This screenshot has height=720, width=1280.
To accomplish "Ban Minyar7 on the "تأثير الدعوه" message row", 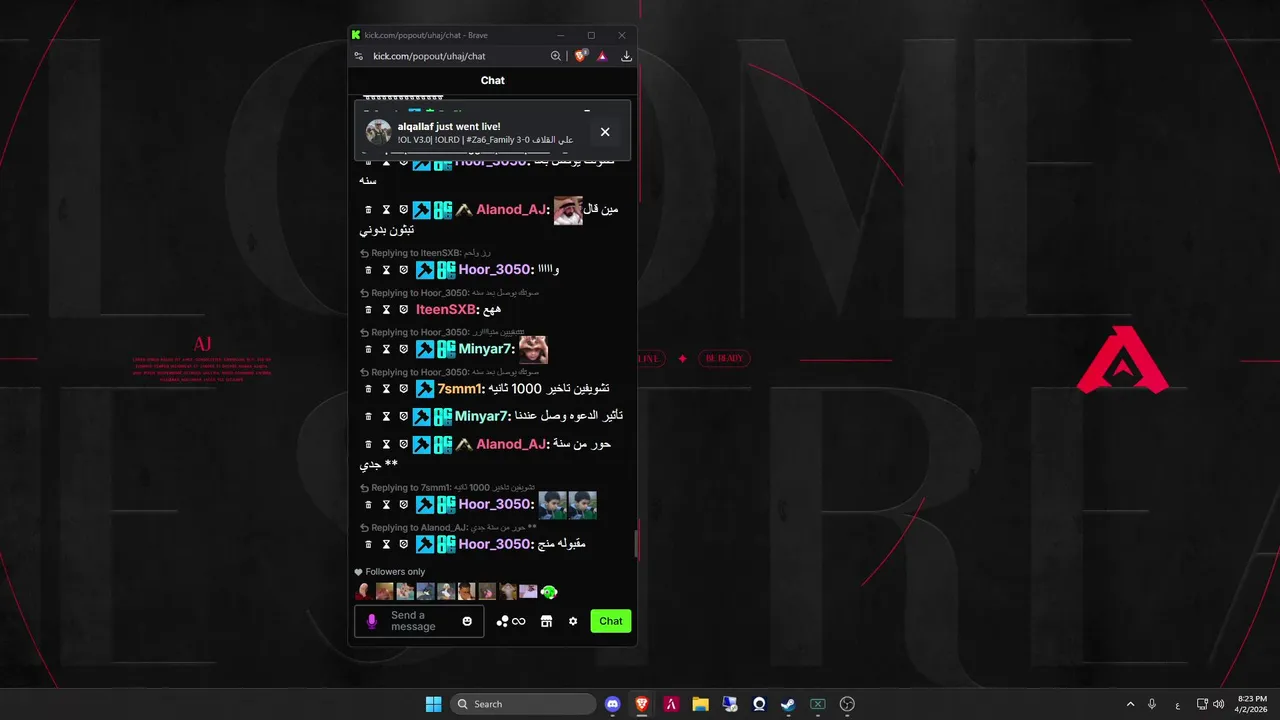I will (x=404, y=416).
